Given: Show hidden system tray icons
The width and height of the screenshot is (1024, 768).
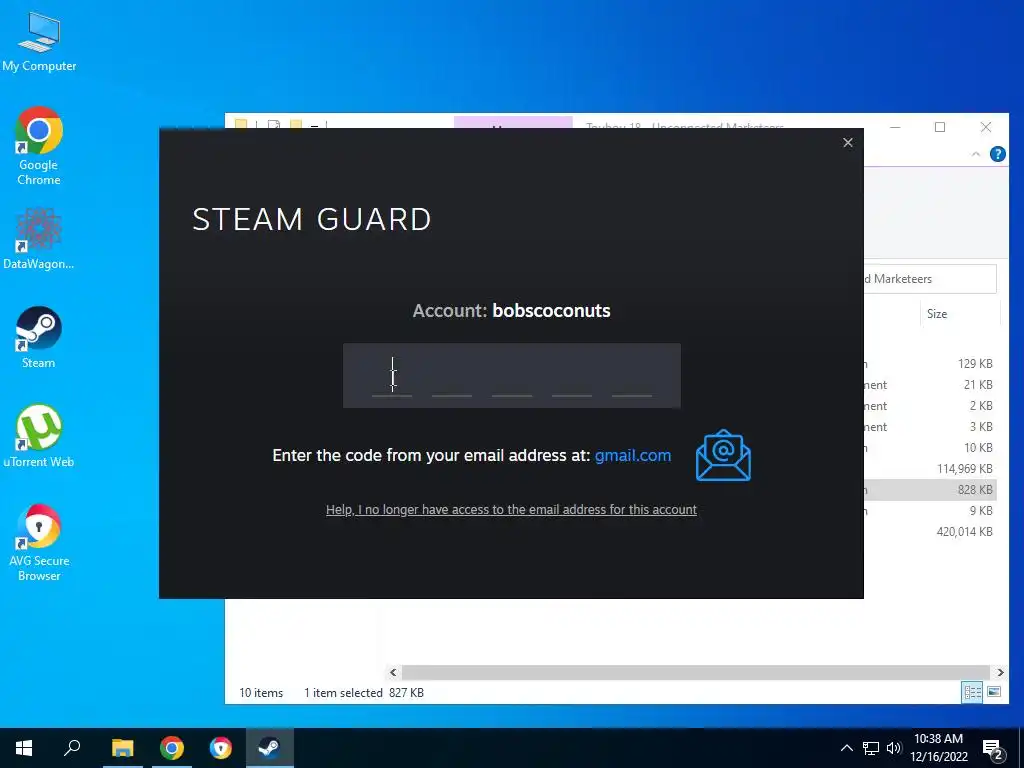Looking at the screenshot, I should point(846,748).
